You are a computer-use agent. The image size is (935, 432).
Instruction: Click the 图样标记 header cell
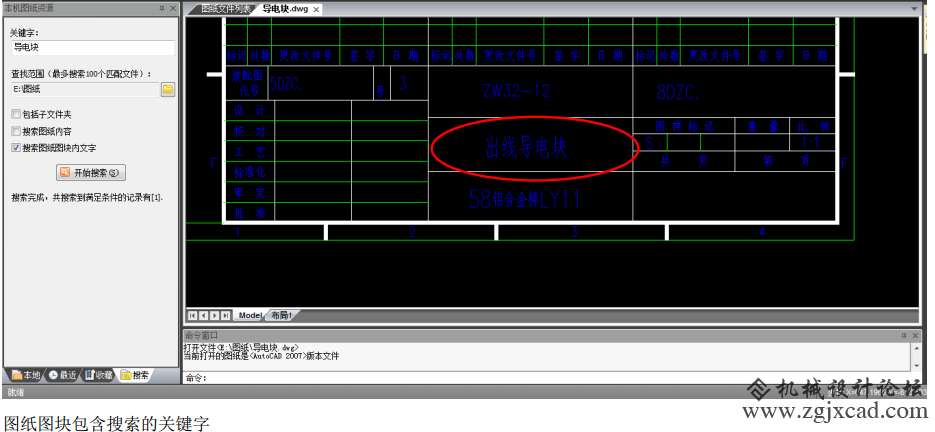[x=684, y=126]
